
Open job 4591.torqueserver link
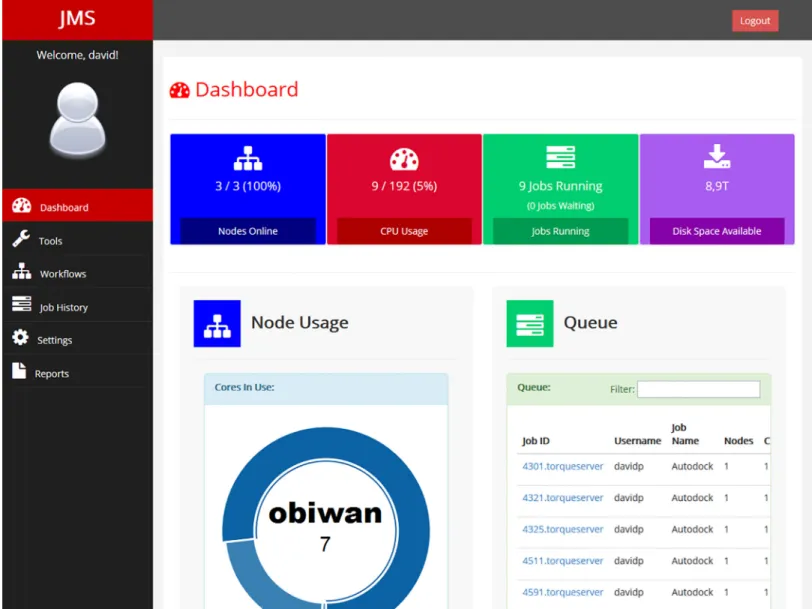(562, 592)
